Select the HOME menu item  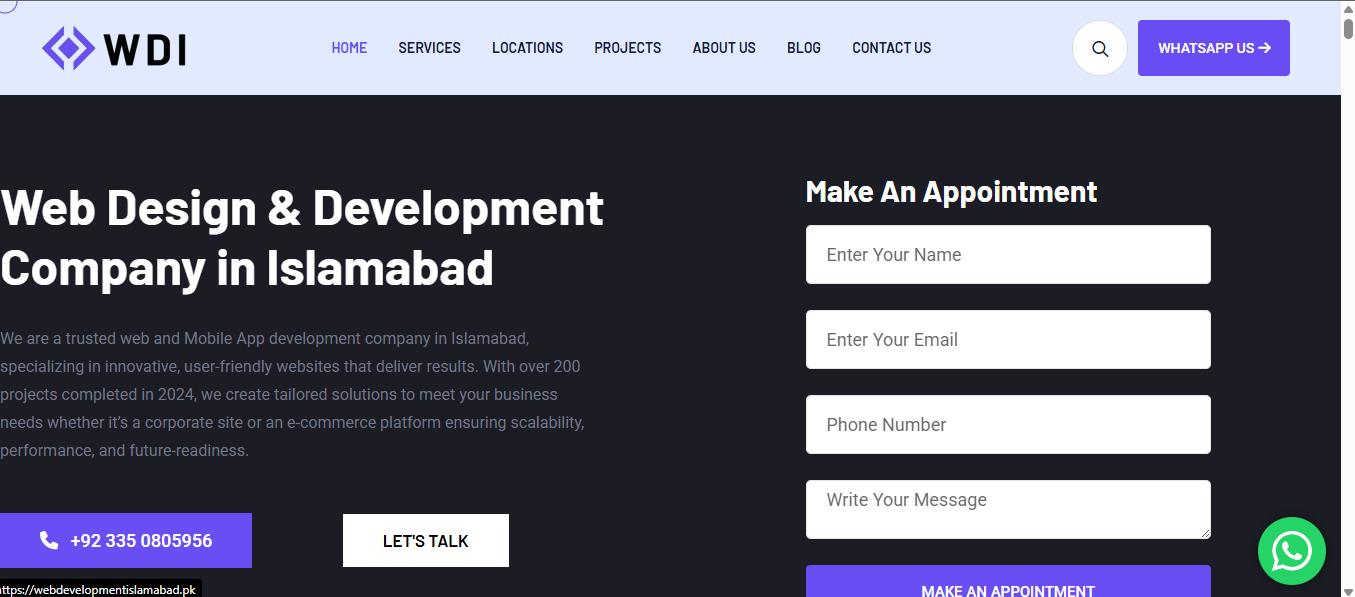pyautogui.click(x=349, y=47)
